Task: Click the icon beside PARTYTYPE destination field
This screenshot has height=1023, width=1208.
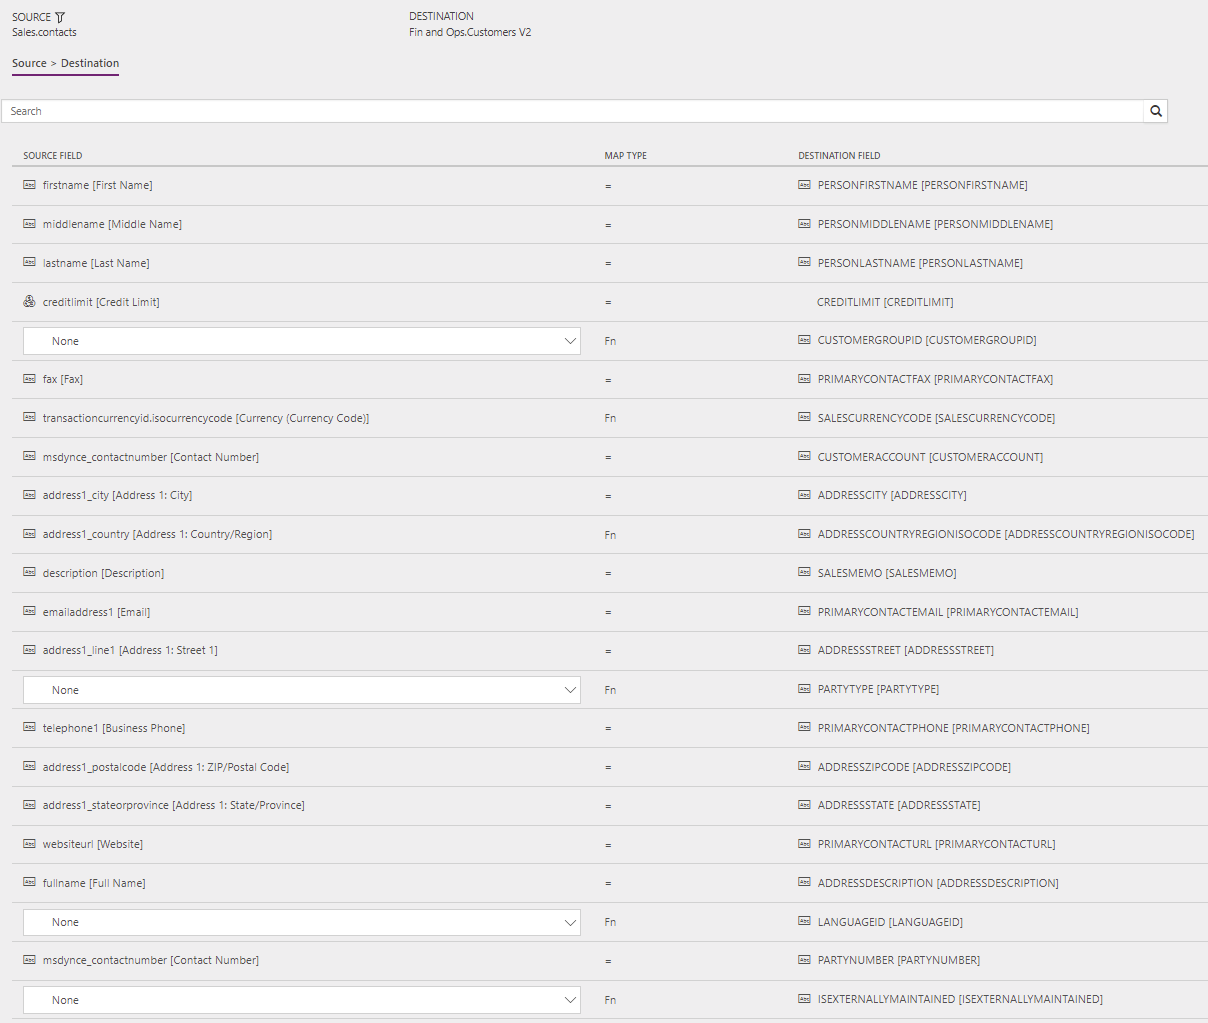Action: [x=805, y=689]
